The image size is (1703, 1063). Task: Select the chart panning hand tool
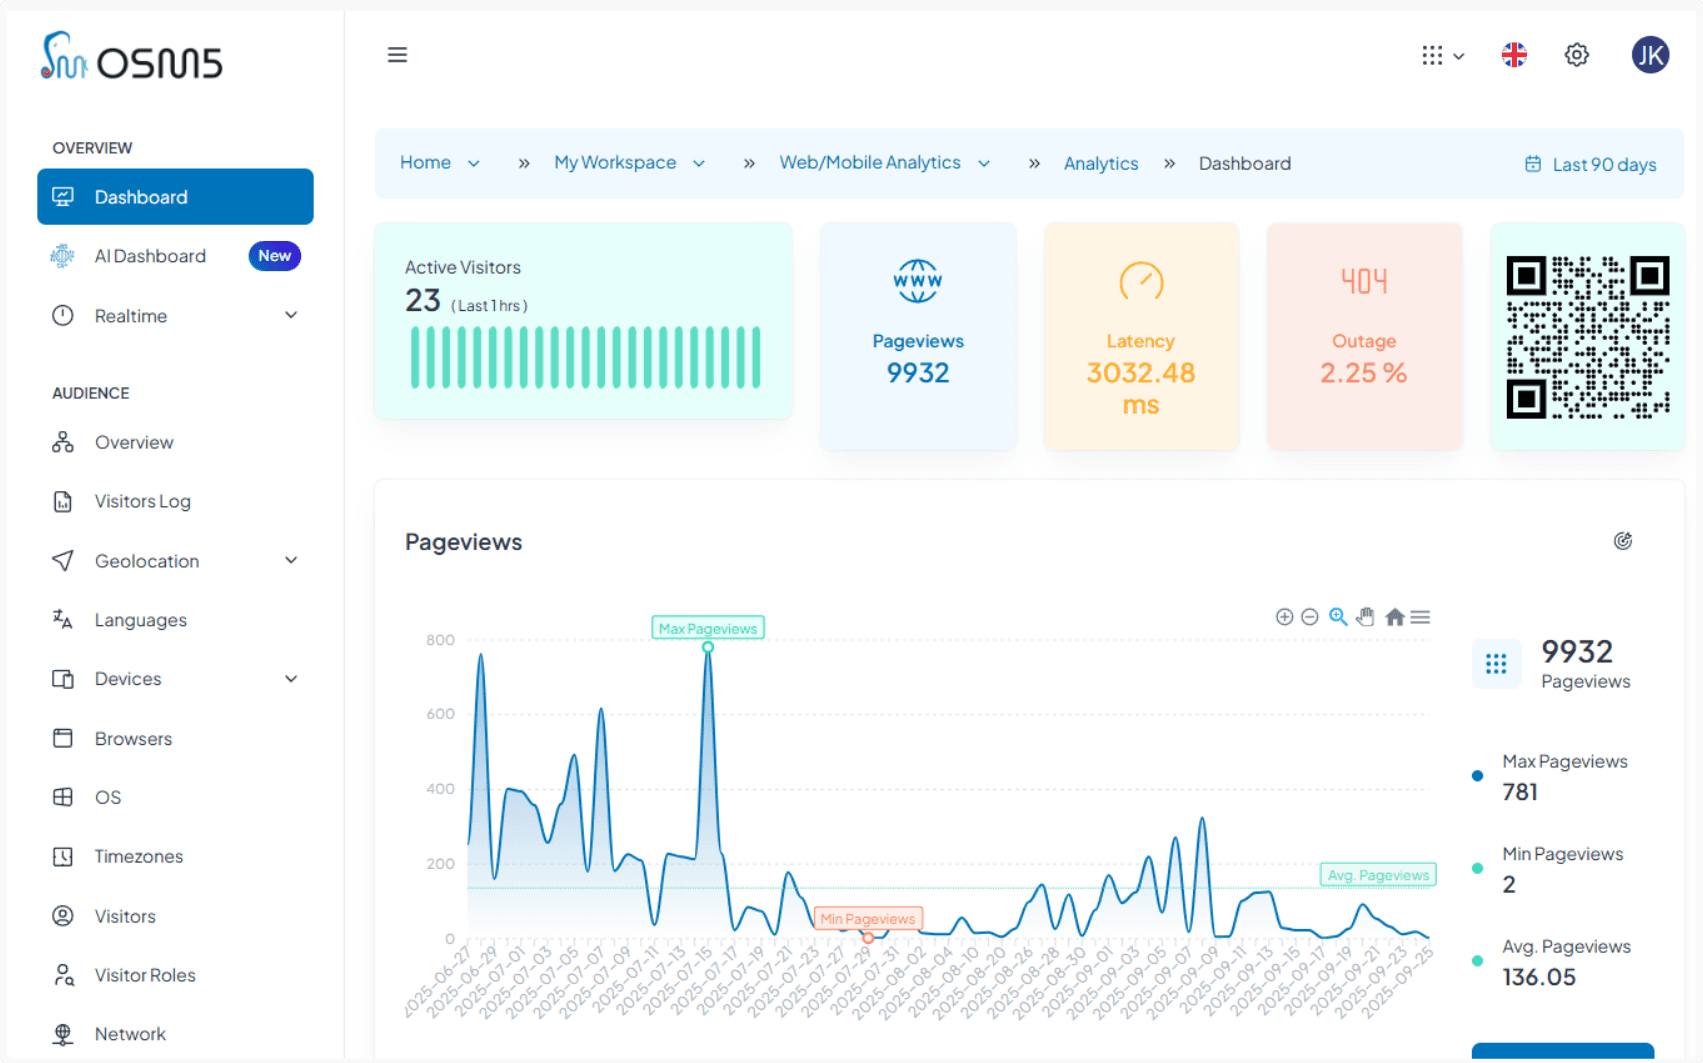coord(1366,617)
